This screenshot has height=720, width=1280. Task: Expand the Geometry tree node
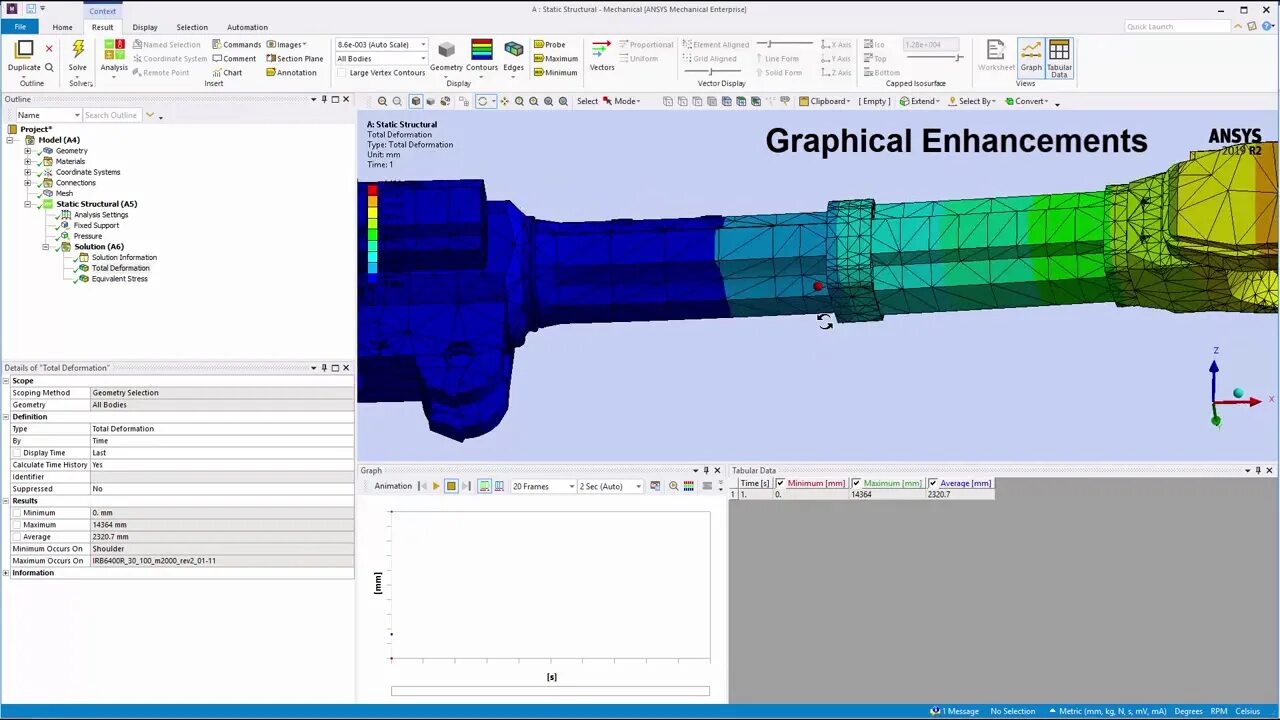click(x=28, y=151)
